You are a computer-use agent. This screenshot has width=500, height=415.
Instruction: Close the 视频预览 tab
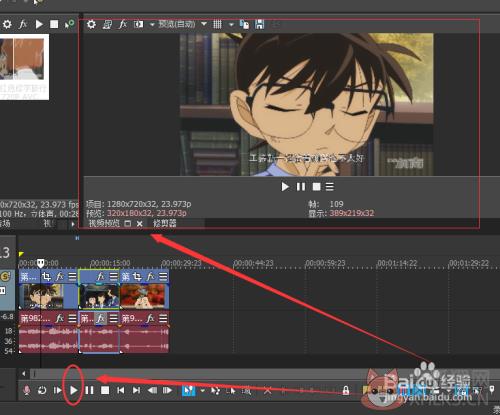tap(140, 224)
